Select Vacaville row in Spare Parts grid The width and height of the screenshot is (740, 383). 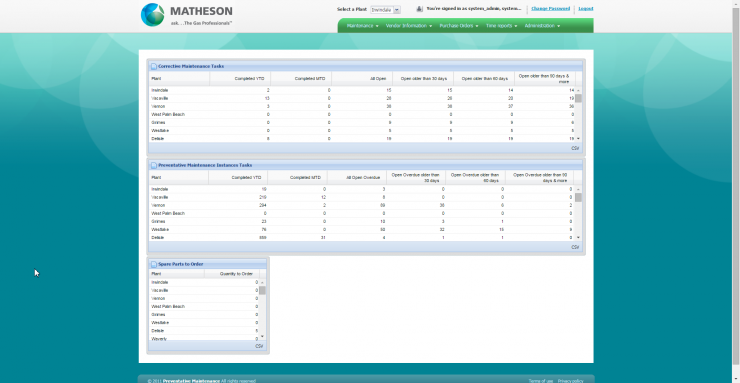tap(204, 291)
